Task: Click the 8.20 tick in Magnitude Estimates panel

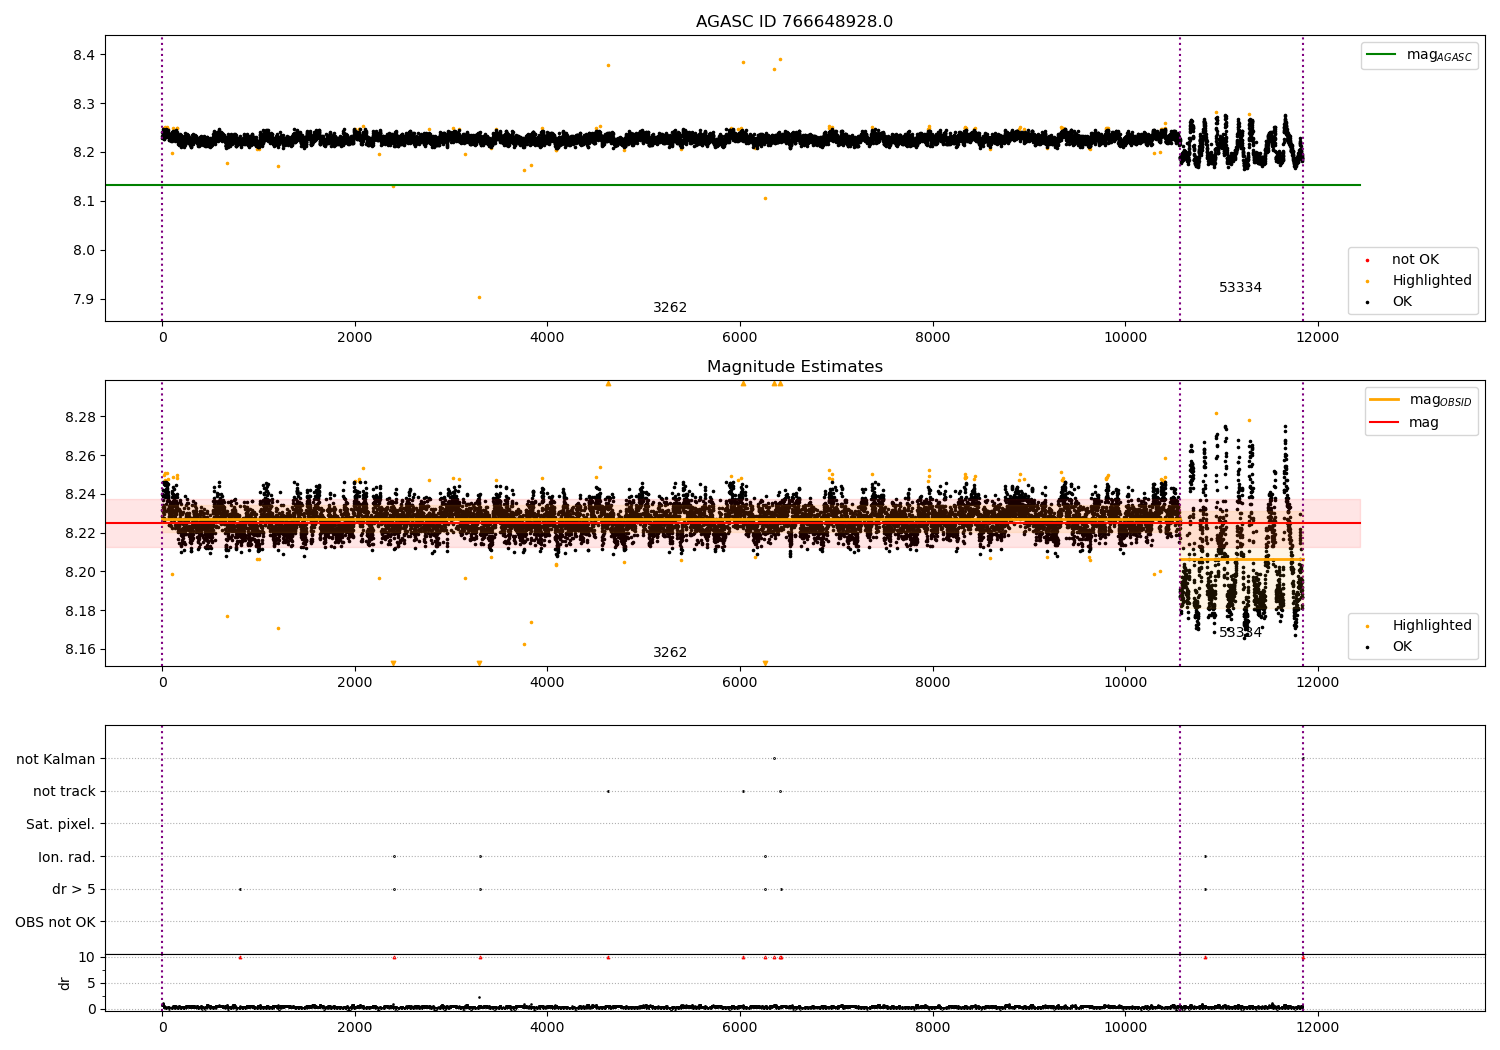Action: click(x=80, y=573)
